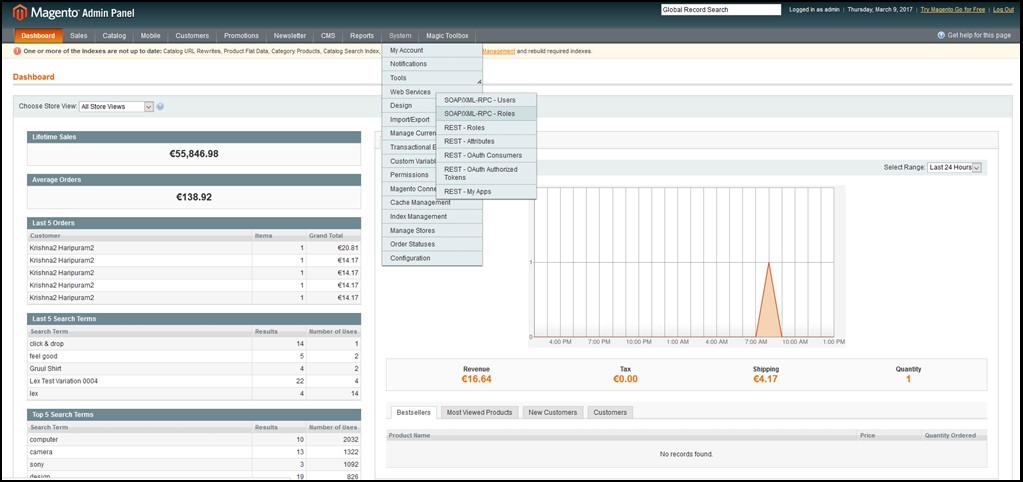Expand the Select Range dropdown
The height and width of the screenshot is (482, 1023).
click(954, 167)
